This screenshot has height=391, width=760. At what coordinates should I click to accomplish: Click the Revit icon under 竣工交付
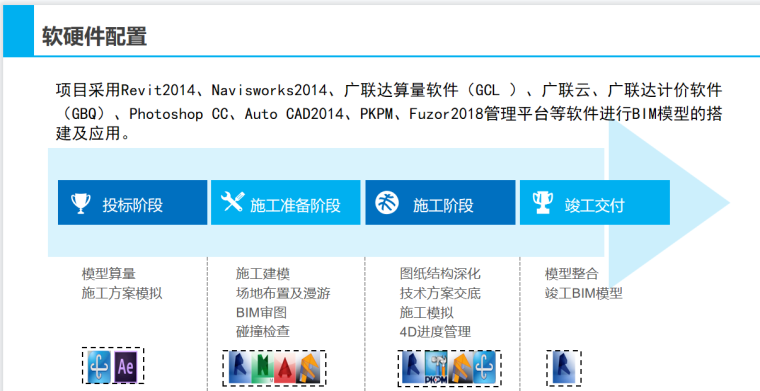click(x=564, y=368)
